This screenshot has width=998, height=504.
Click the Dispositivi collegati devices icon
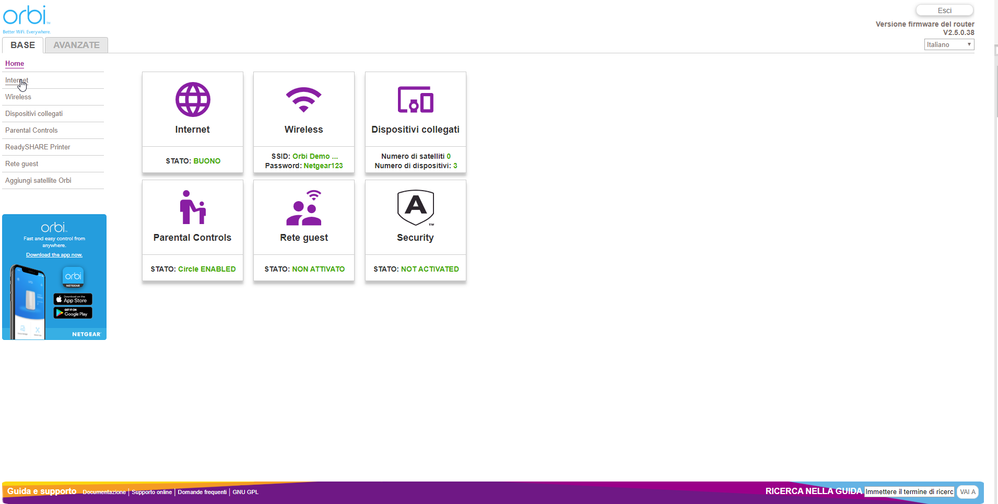pyautogui.click(x=415, y=100)
